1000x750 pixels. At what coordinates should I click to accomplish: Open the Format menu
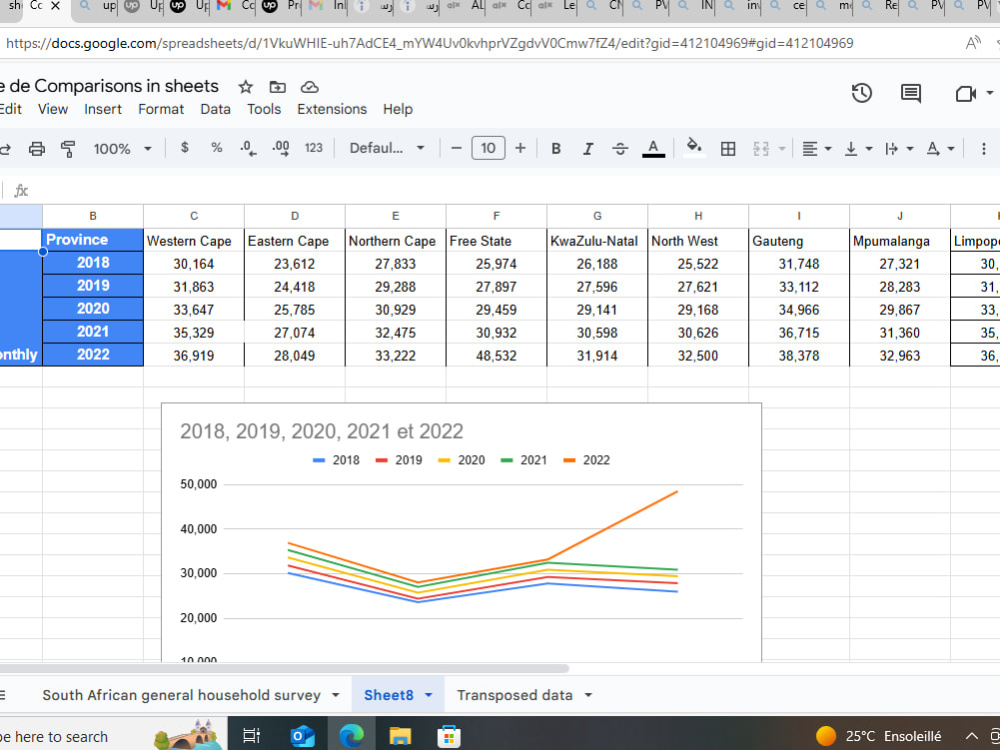[161, 109]
